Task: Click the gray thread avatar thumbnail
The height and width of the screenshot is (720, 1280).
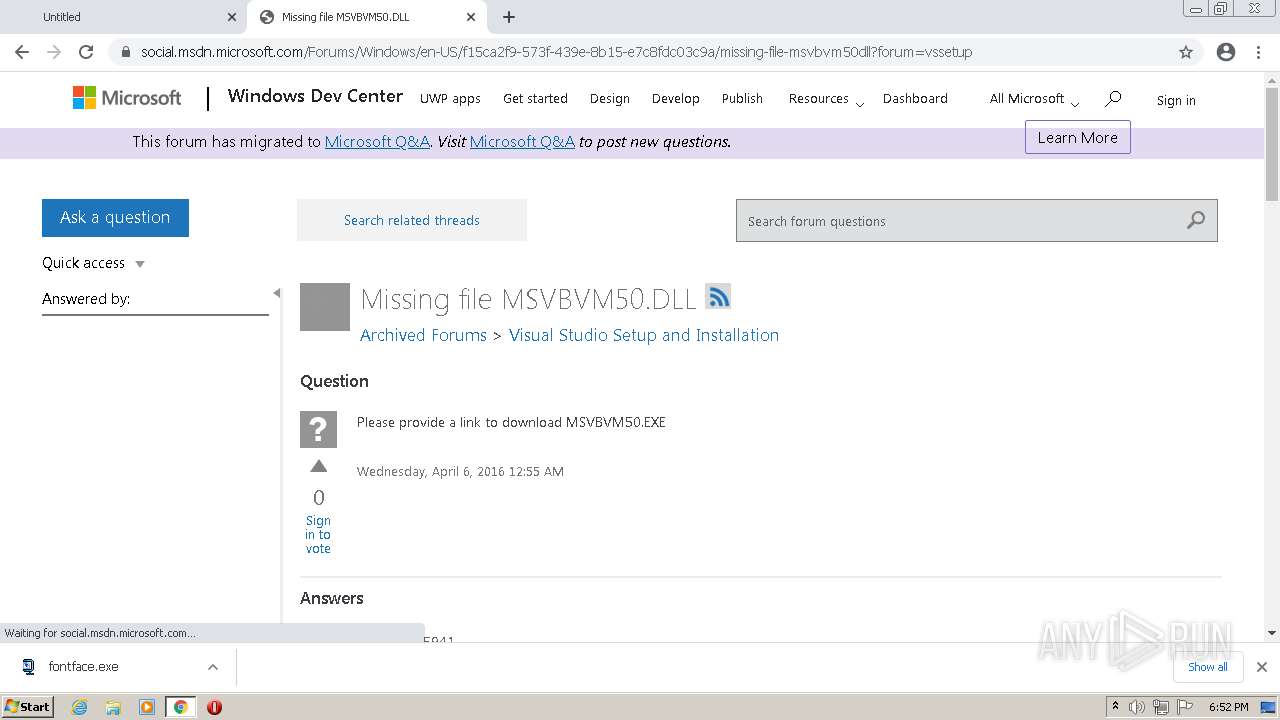Action: pos(325,307)
